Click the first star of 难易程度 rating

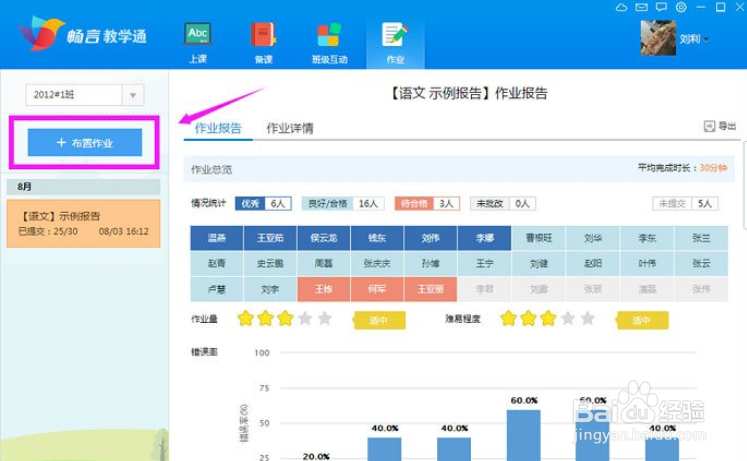[x=508, y=318]
